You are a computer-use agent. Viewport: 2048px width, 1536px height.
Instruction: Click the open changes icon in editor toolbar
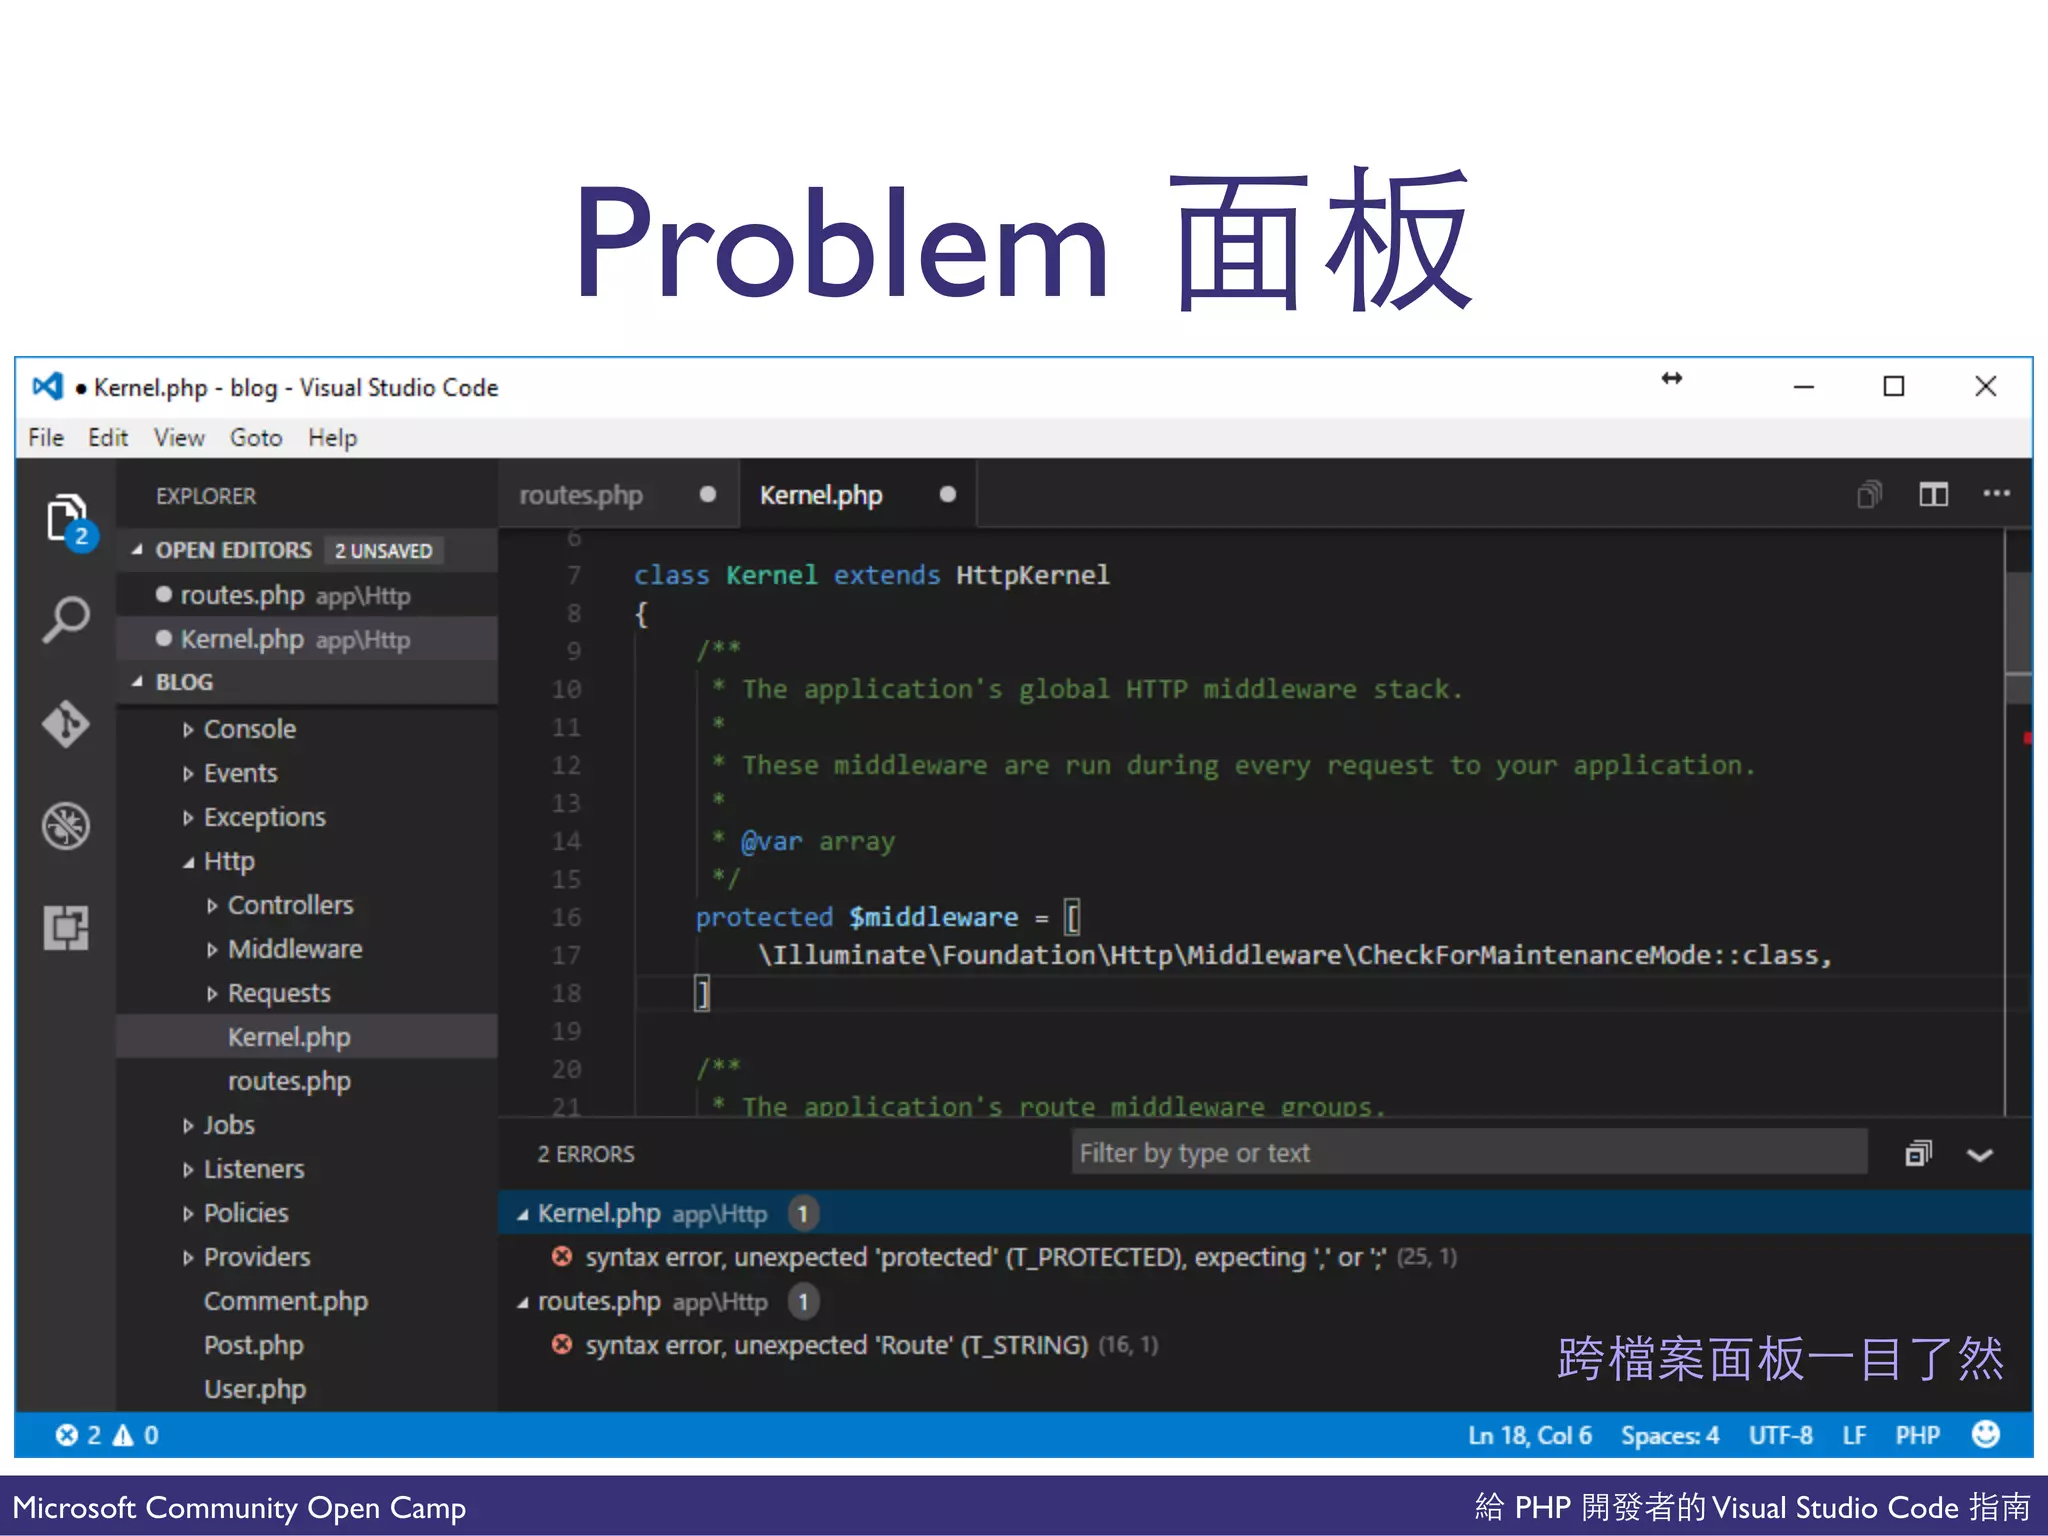tap(1869, 494)
